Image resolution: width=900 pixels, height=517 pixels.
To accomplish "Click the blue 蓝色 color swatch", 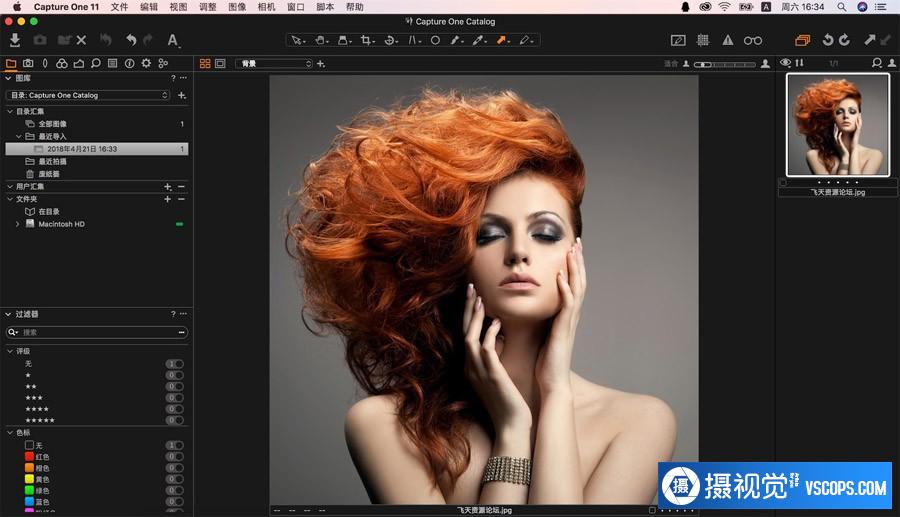I will (x=29, y=502).
